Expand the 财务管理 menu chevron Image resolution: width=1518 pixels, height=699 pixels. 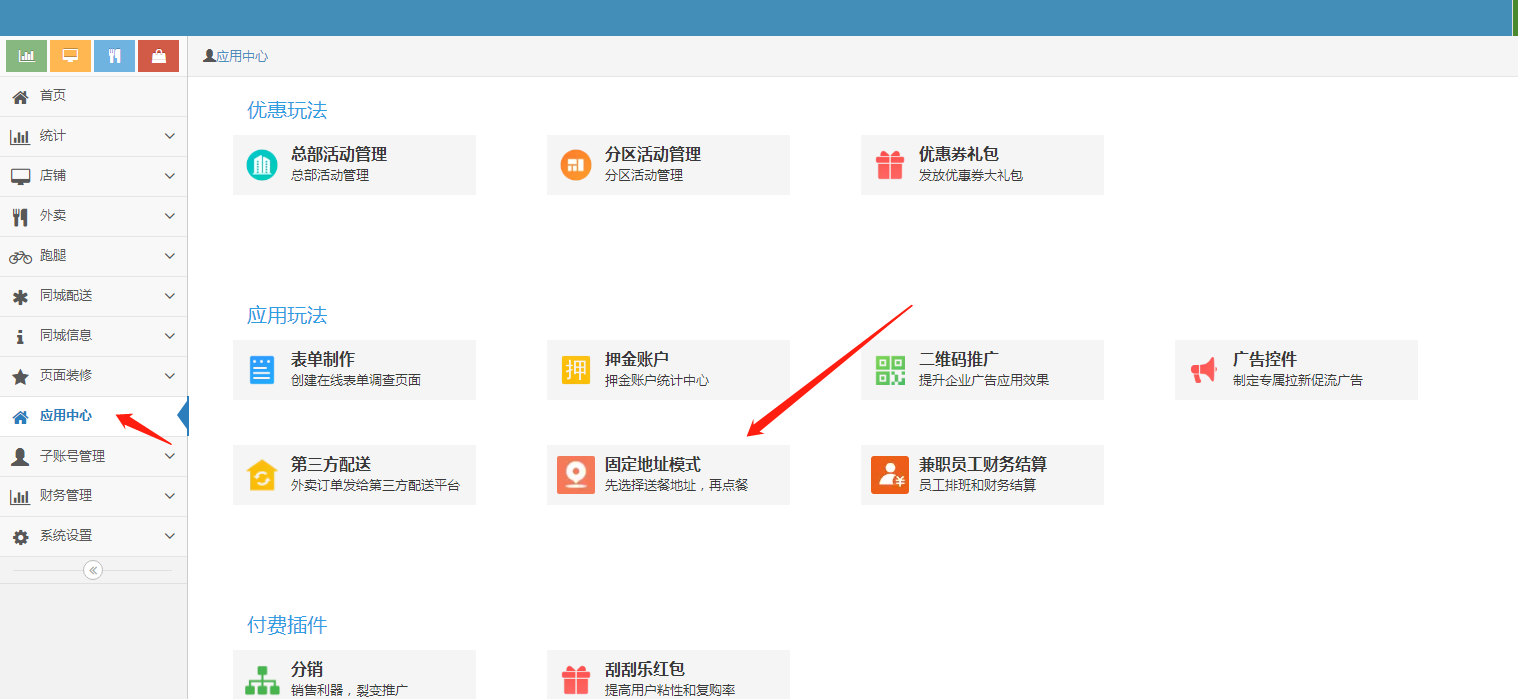(x=169, y=496)
